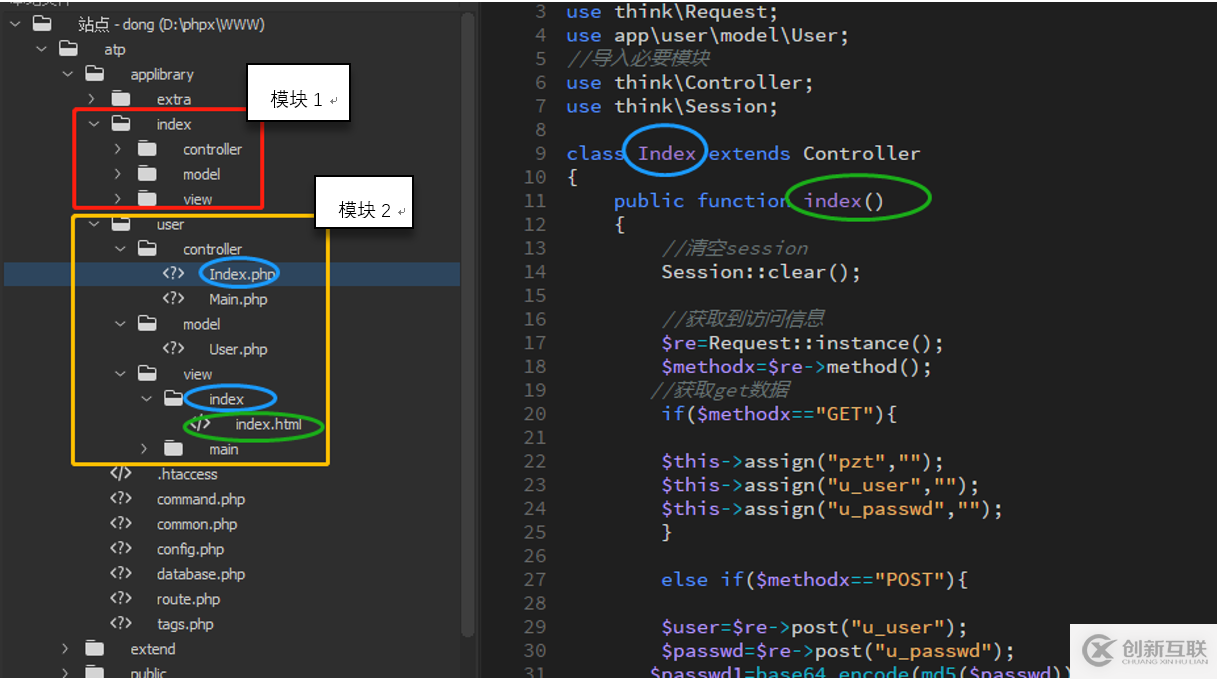The image size is (1217, 679).
Task: Select tags.php in the file tree
Action: 185,624
